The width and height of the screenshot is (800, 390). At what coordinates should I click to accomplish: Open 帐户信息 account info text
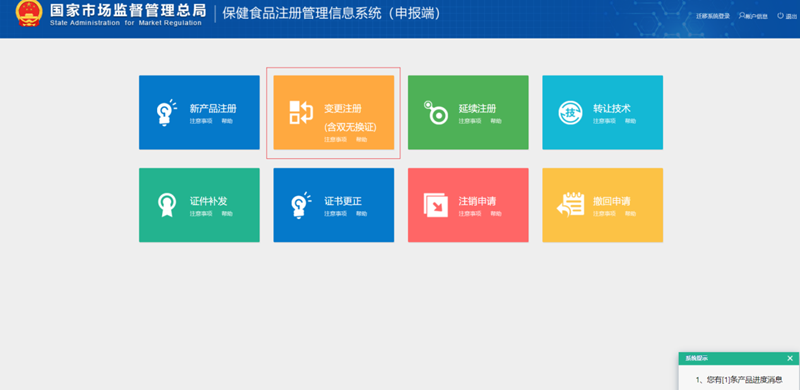756,16
